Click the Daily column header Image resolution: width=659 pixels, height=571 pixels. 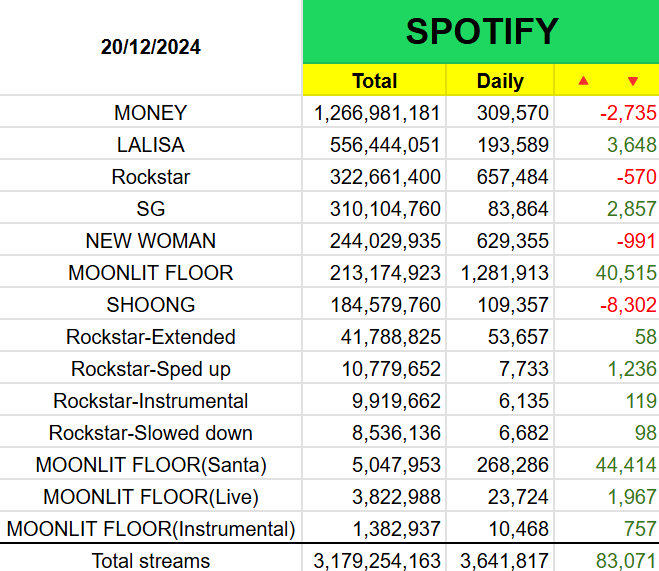tap(500, 80)
